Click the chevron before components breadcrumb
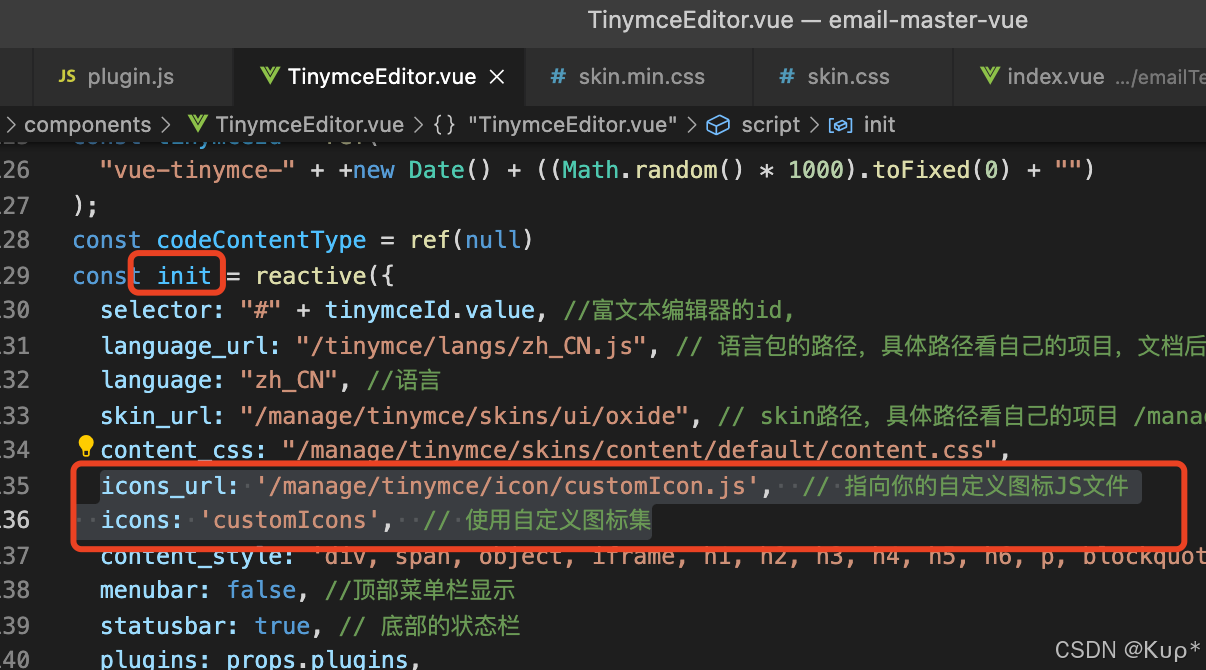The width and height of the screenshot is (1206, 670). pyautogui.click(x=12, y=124)
